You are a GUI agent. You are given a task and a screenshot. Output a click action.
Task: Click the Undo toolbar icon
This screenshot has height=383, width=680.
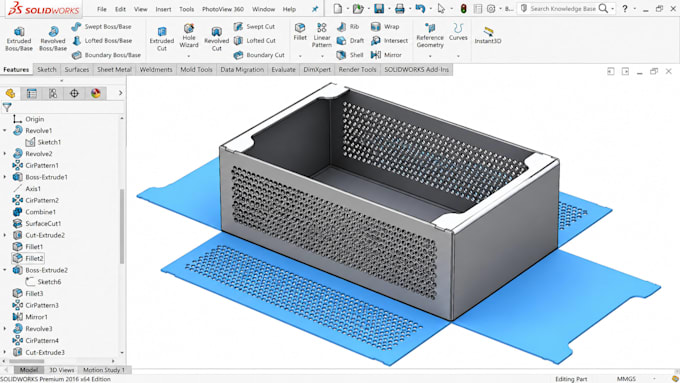point(420,9)
